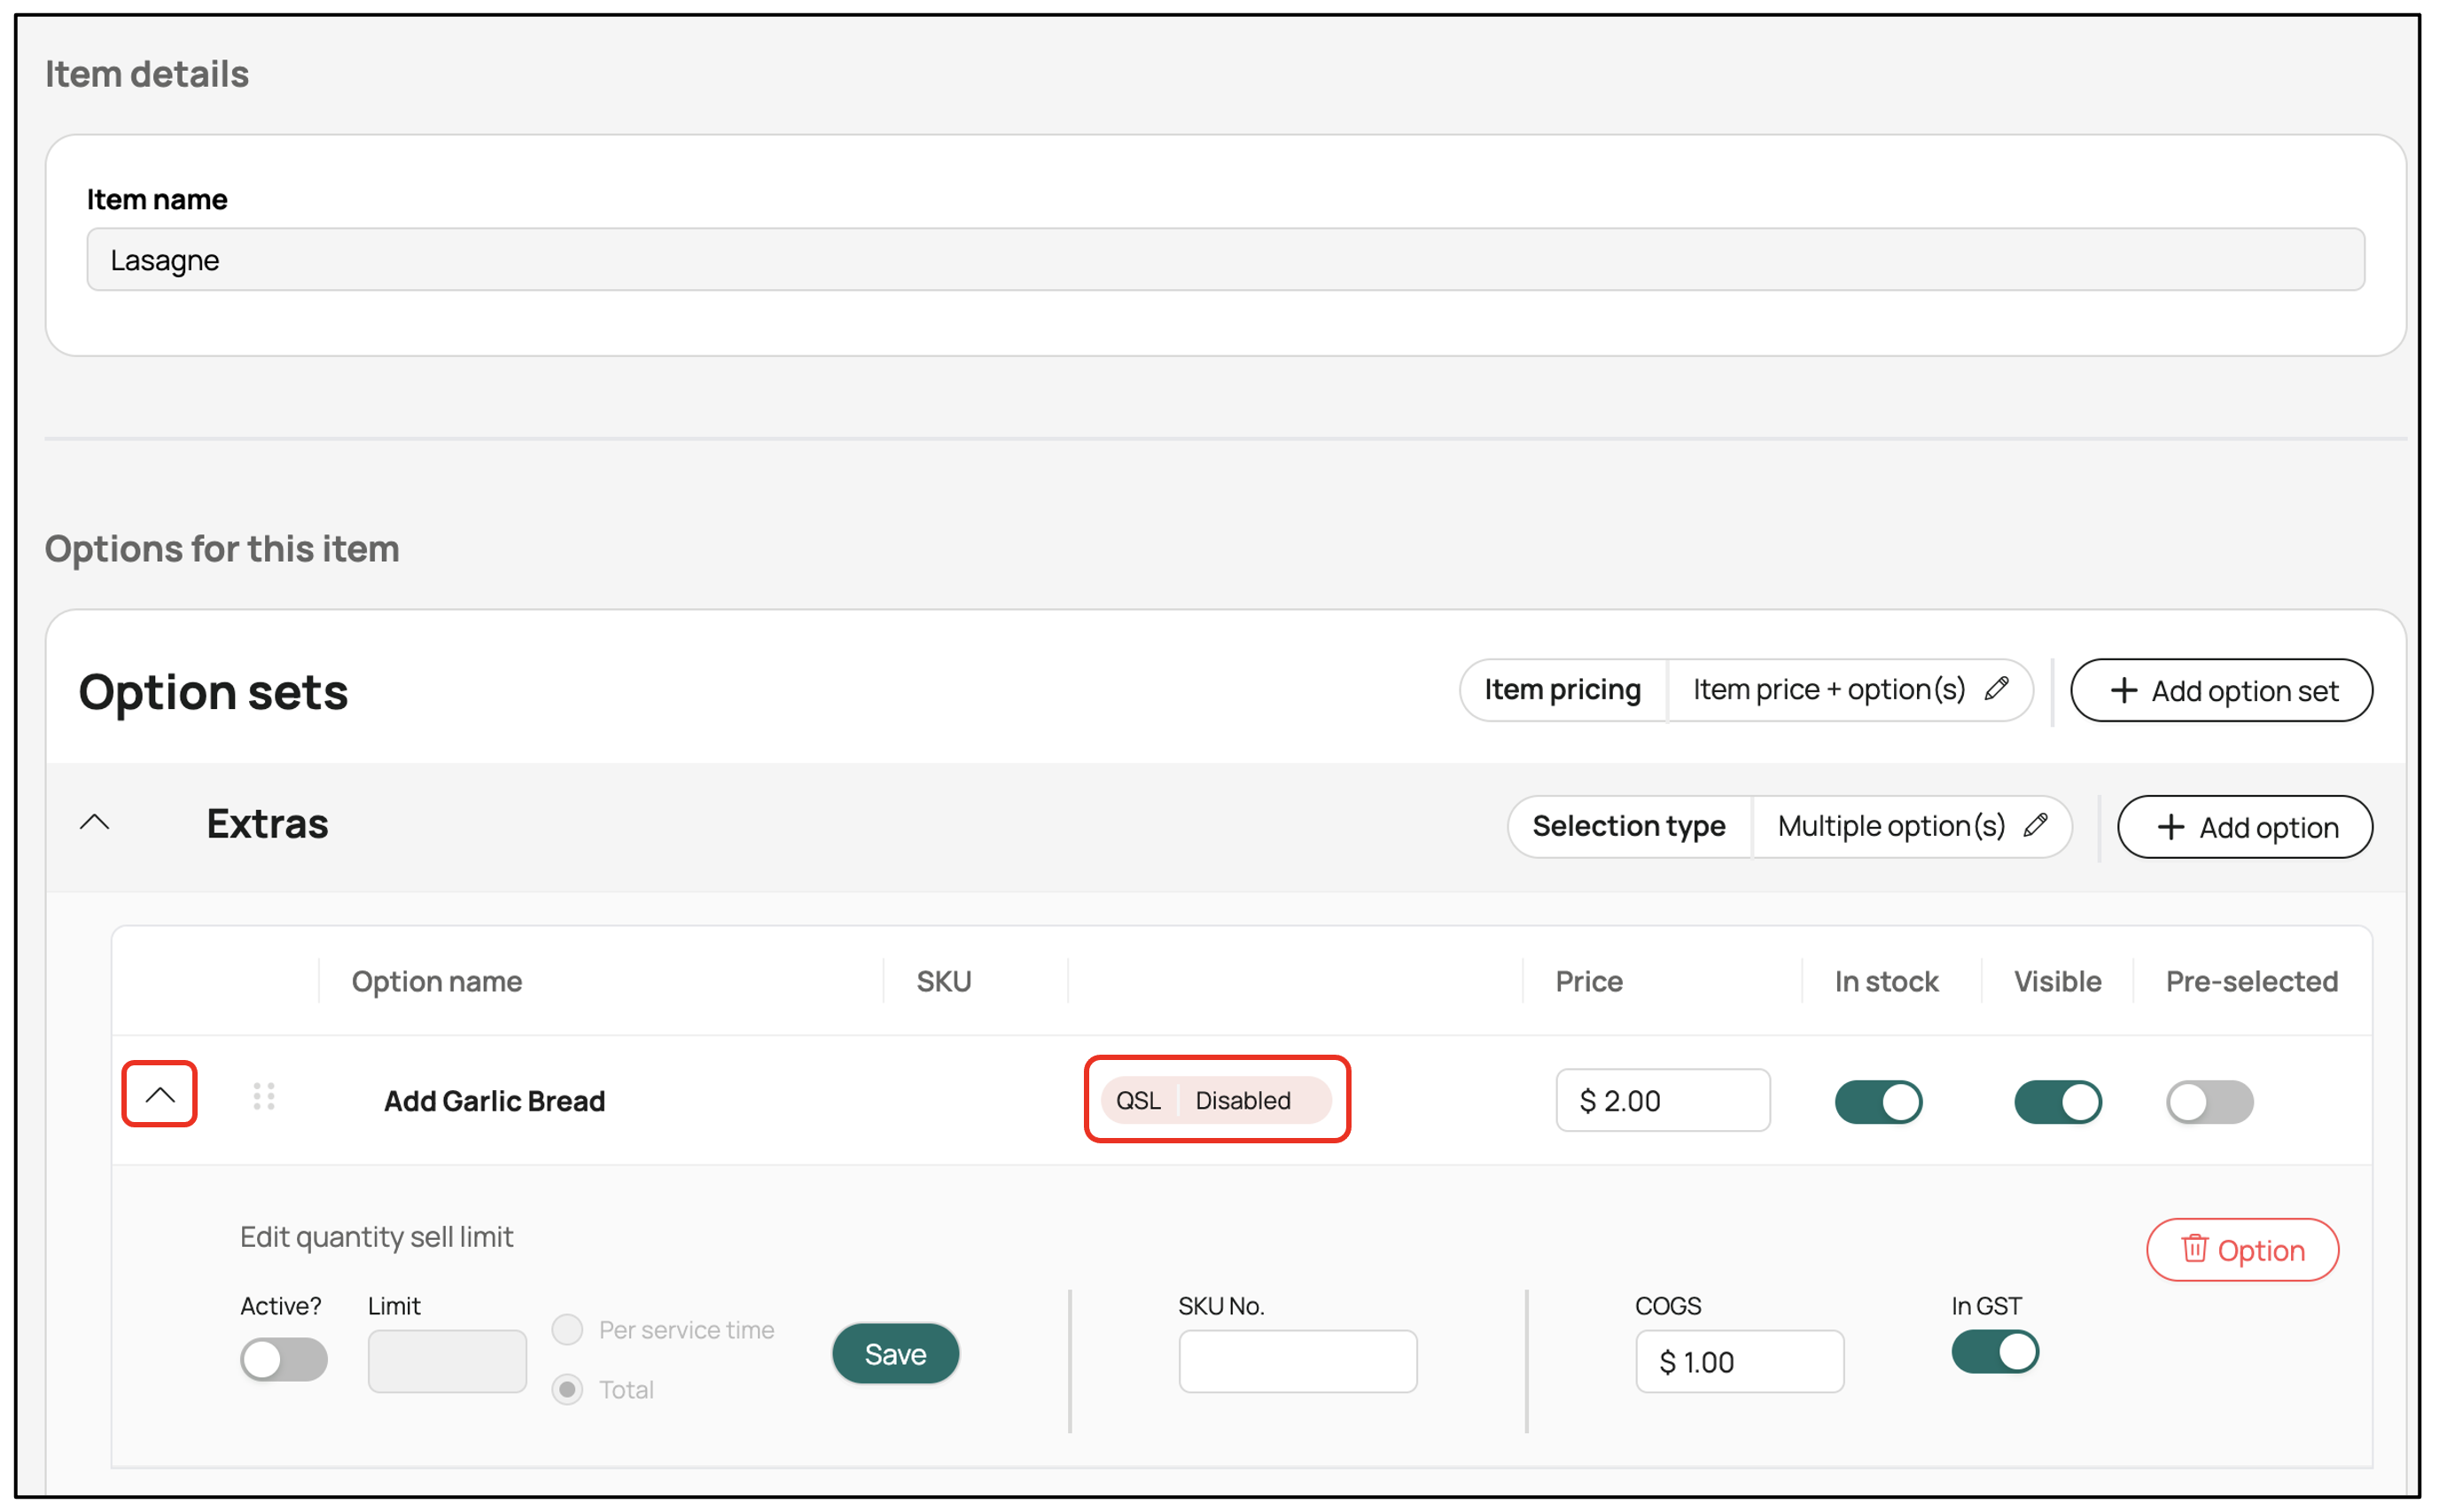Click the QSL Disabled badge
The image size is (2439, 1512).
tap(1216, 1100)
